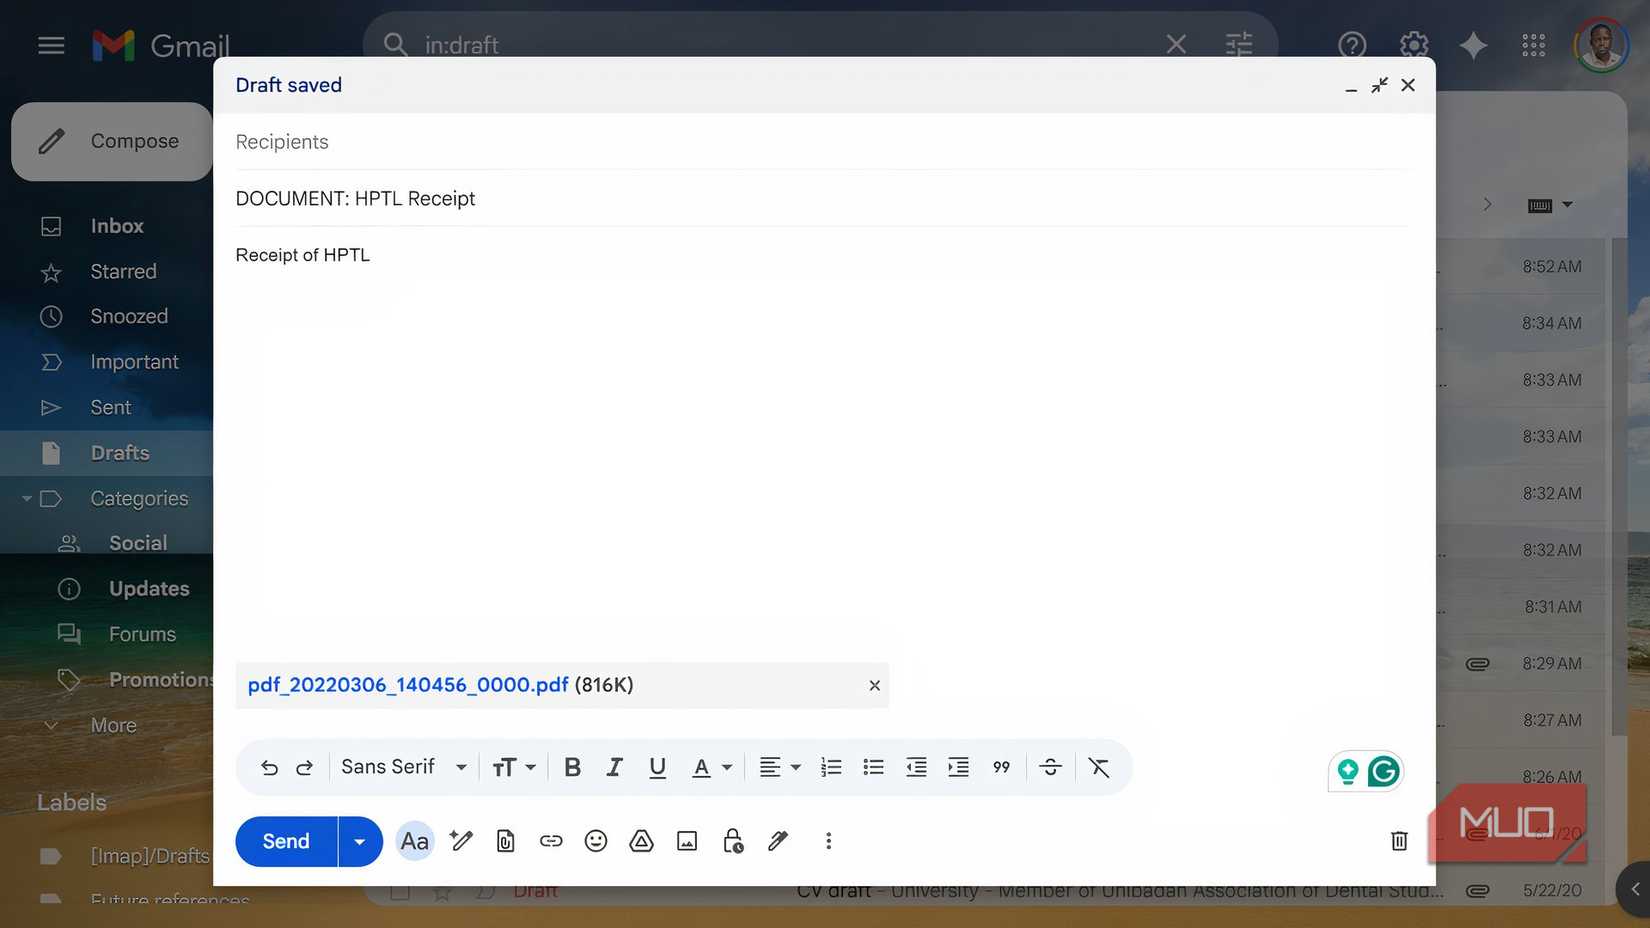Open the text color picker
Viewport: 1650px width, 928px height.
coord(711,767)
